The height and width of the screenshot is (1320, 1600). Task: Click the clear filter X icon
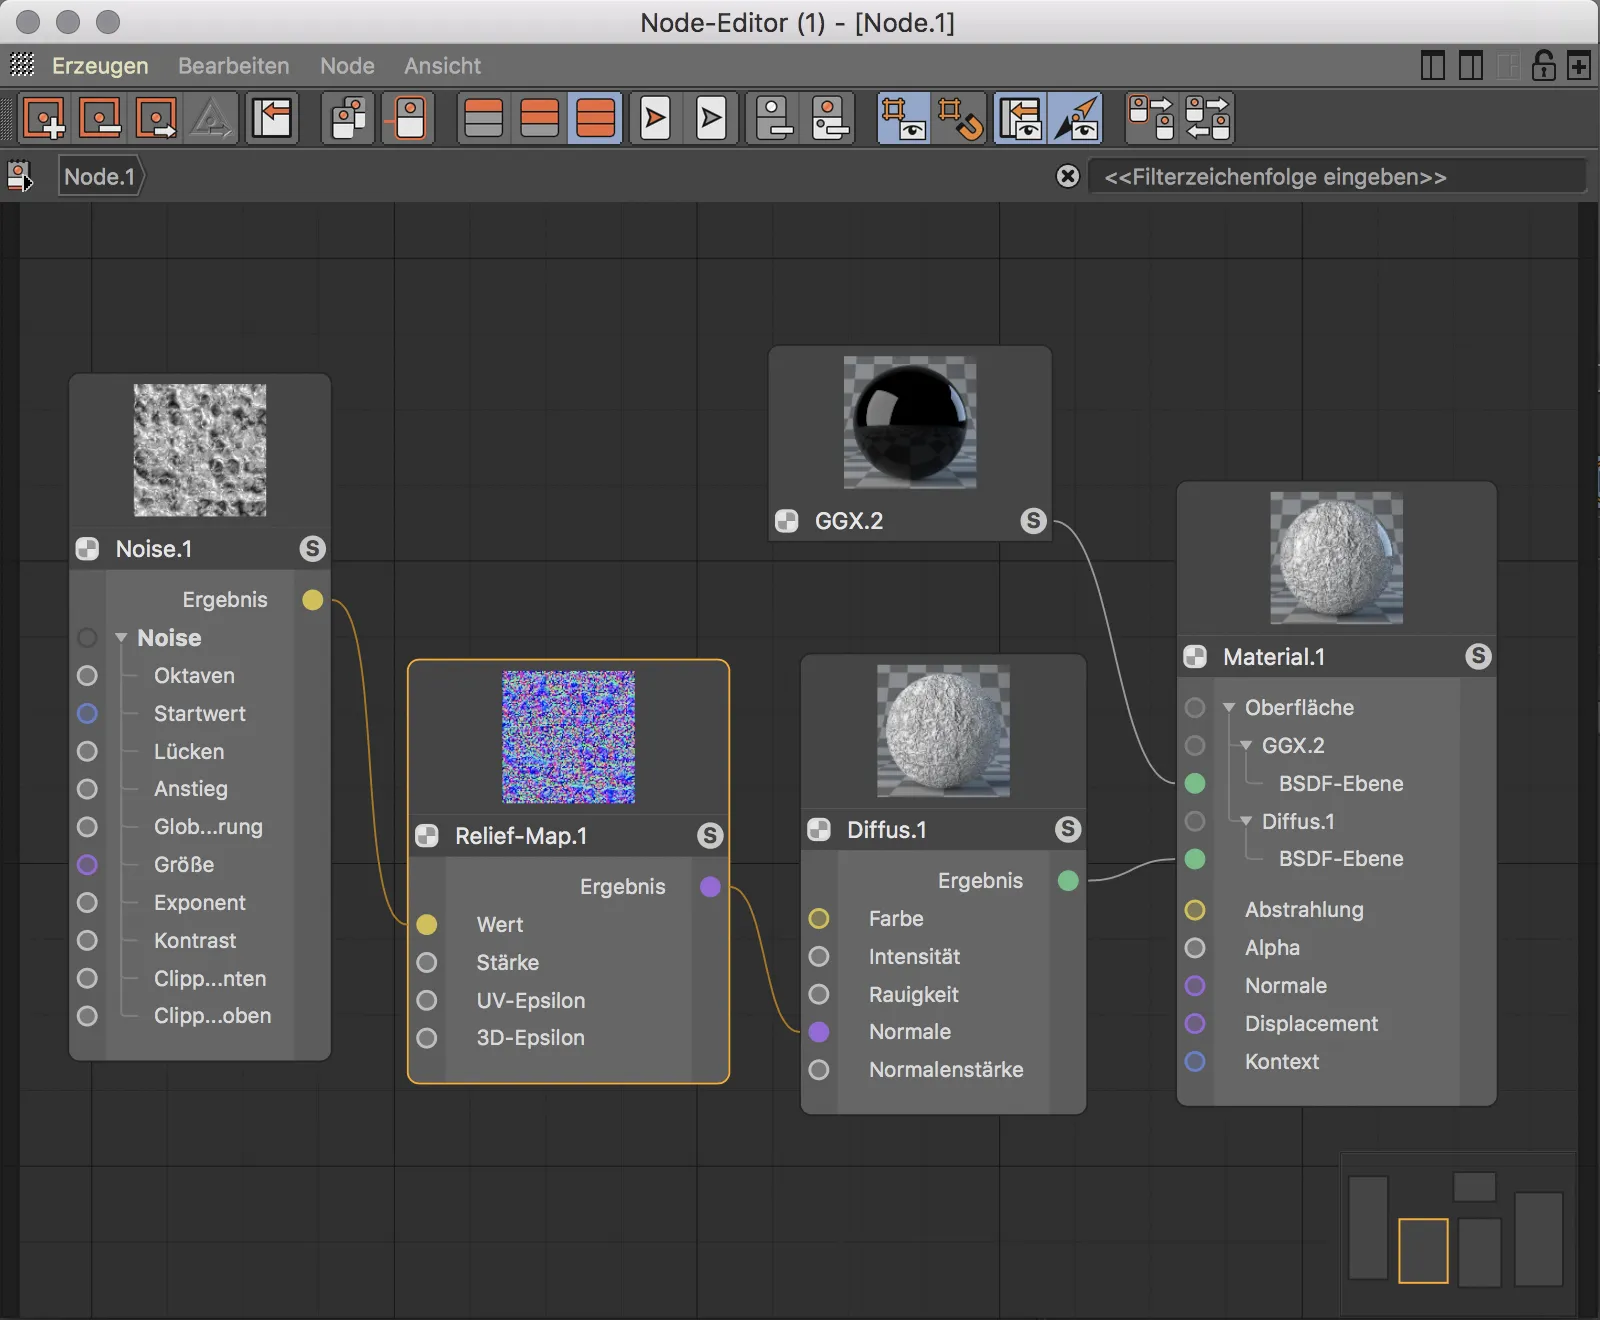[x=1068, y=177]
